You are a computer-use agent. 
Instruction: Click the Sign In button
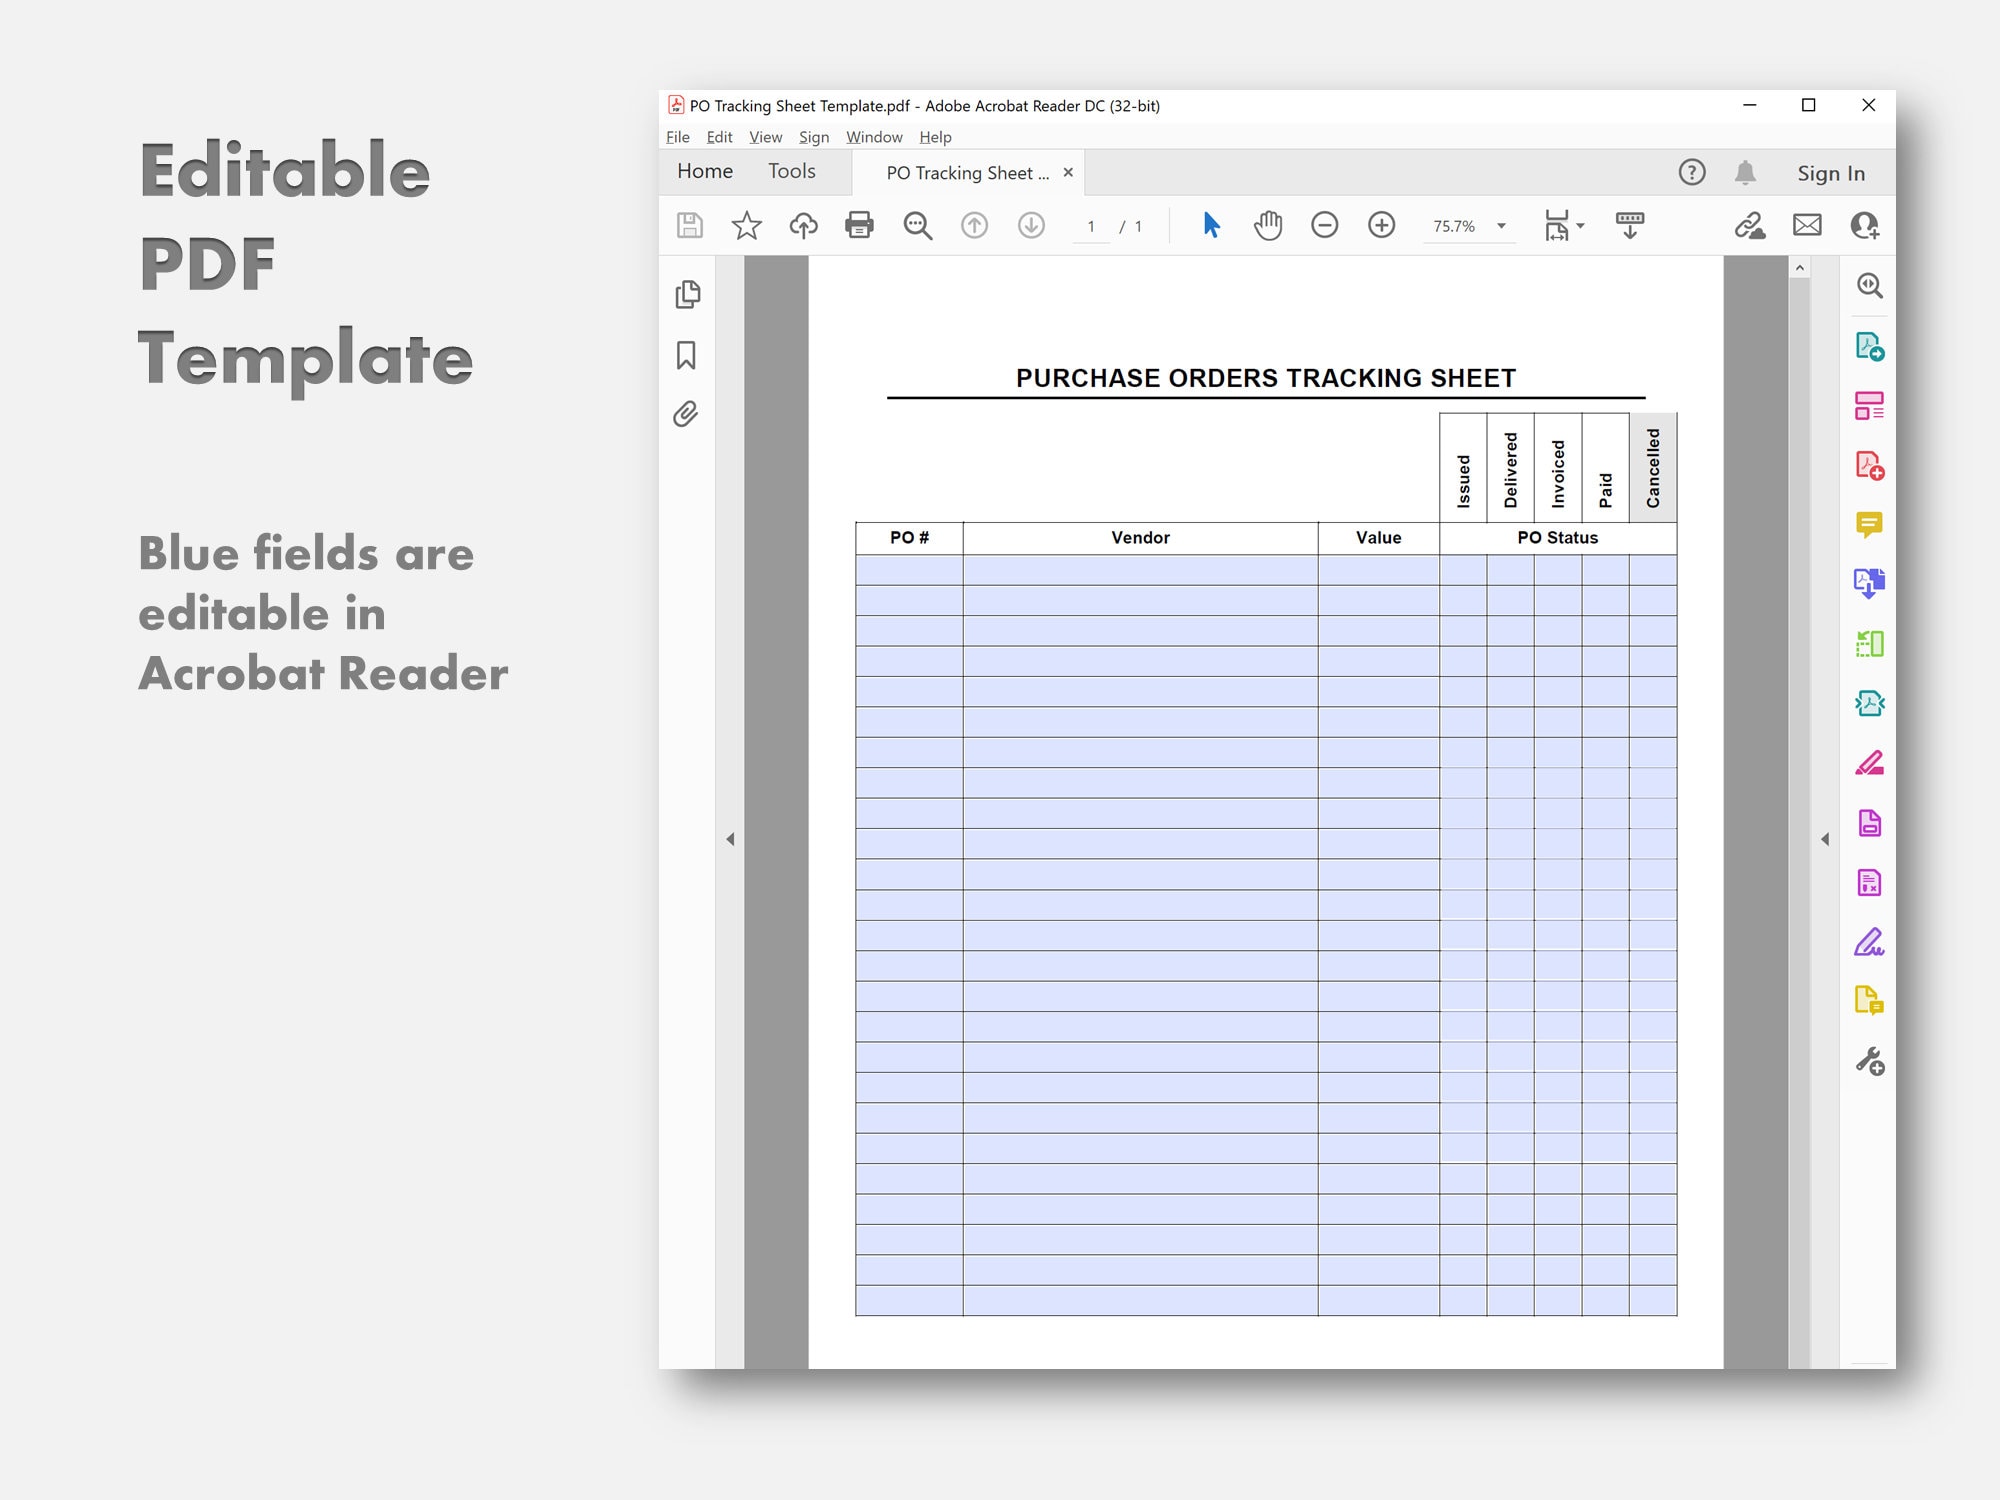click(x=1831, y=172)
